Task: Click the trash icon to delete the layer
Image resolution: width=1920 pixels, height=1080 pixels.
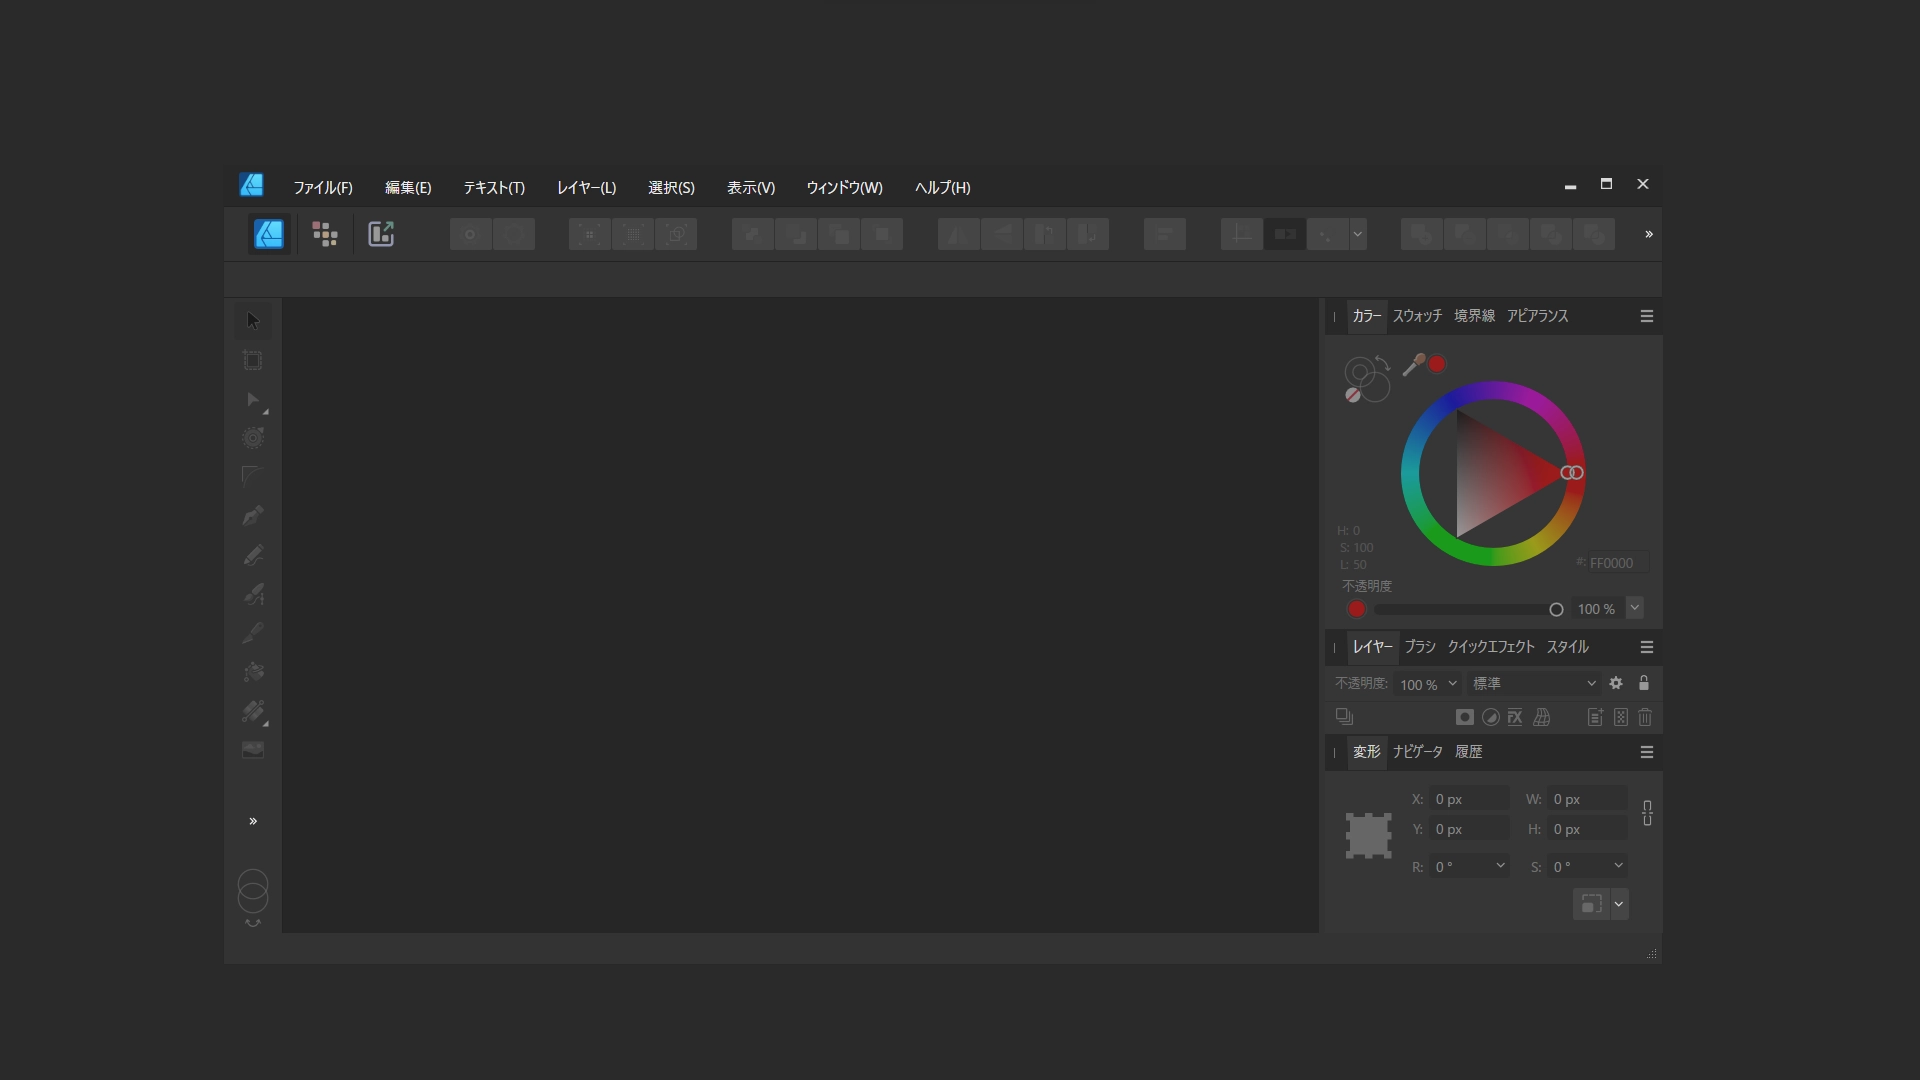Action: coord(1645,717)
